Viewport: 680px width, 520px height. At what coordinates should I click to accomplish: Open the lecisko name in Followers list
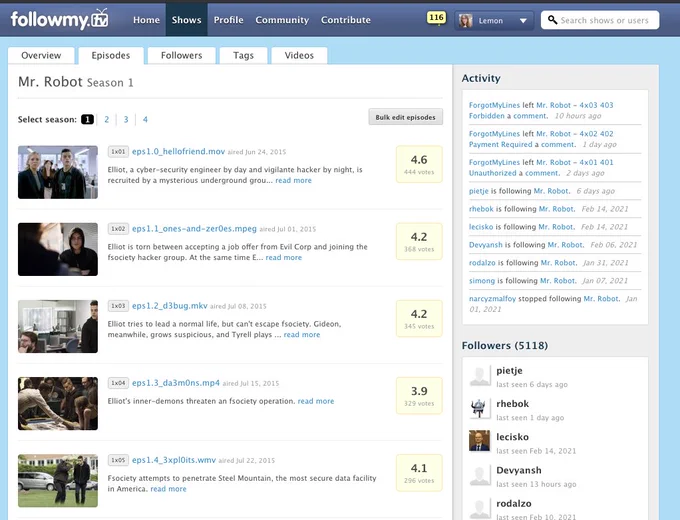(x=512, y=437)
